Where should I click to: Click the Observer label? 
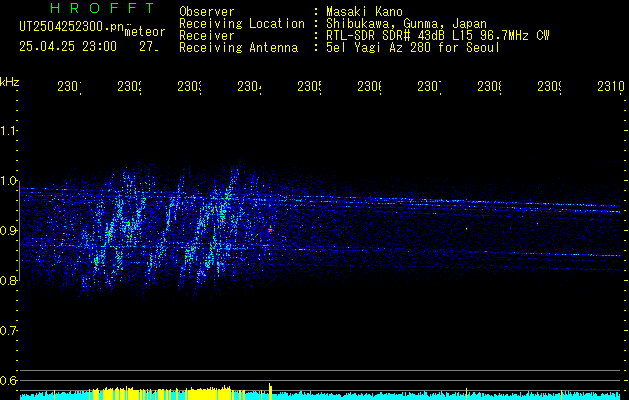click(207, 11)
